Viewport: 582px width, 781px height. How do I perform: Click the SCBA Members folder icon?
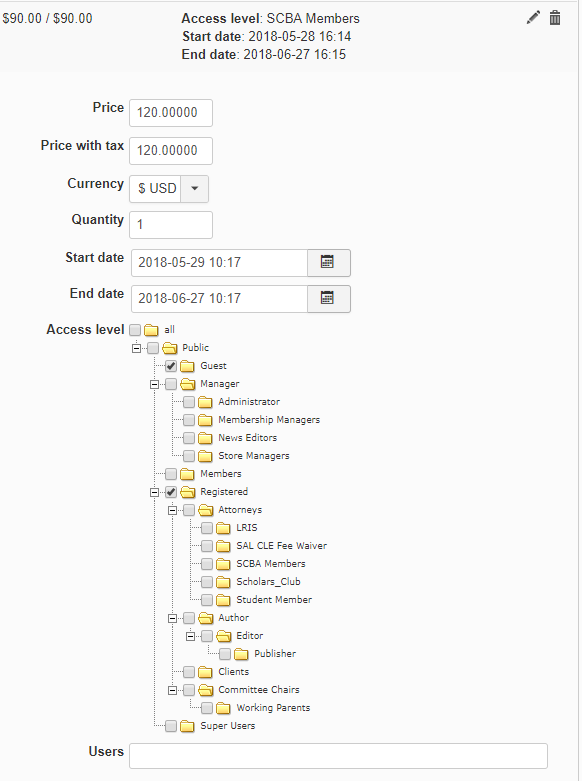point(223,564)
